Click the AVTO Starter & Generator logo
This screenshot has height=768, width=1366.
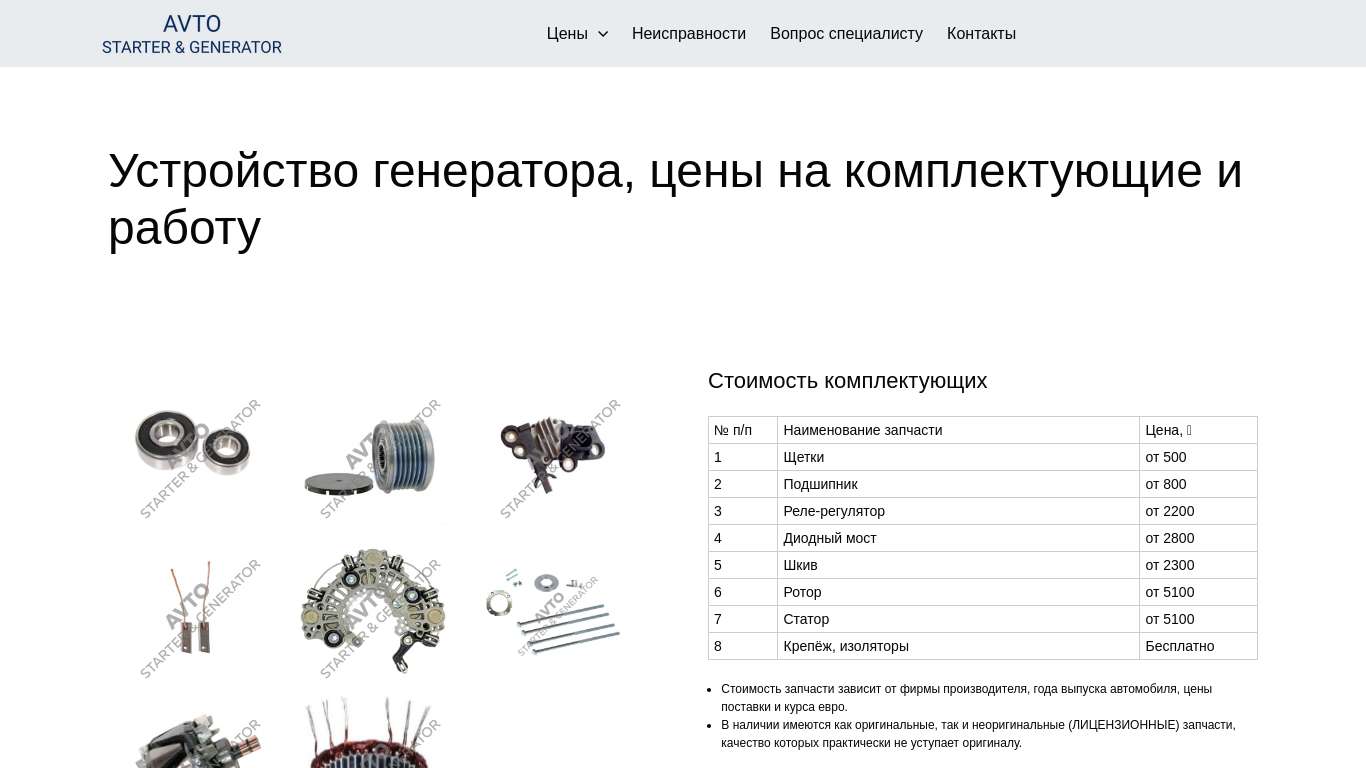pyautogui.click(x=192, y=34)
